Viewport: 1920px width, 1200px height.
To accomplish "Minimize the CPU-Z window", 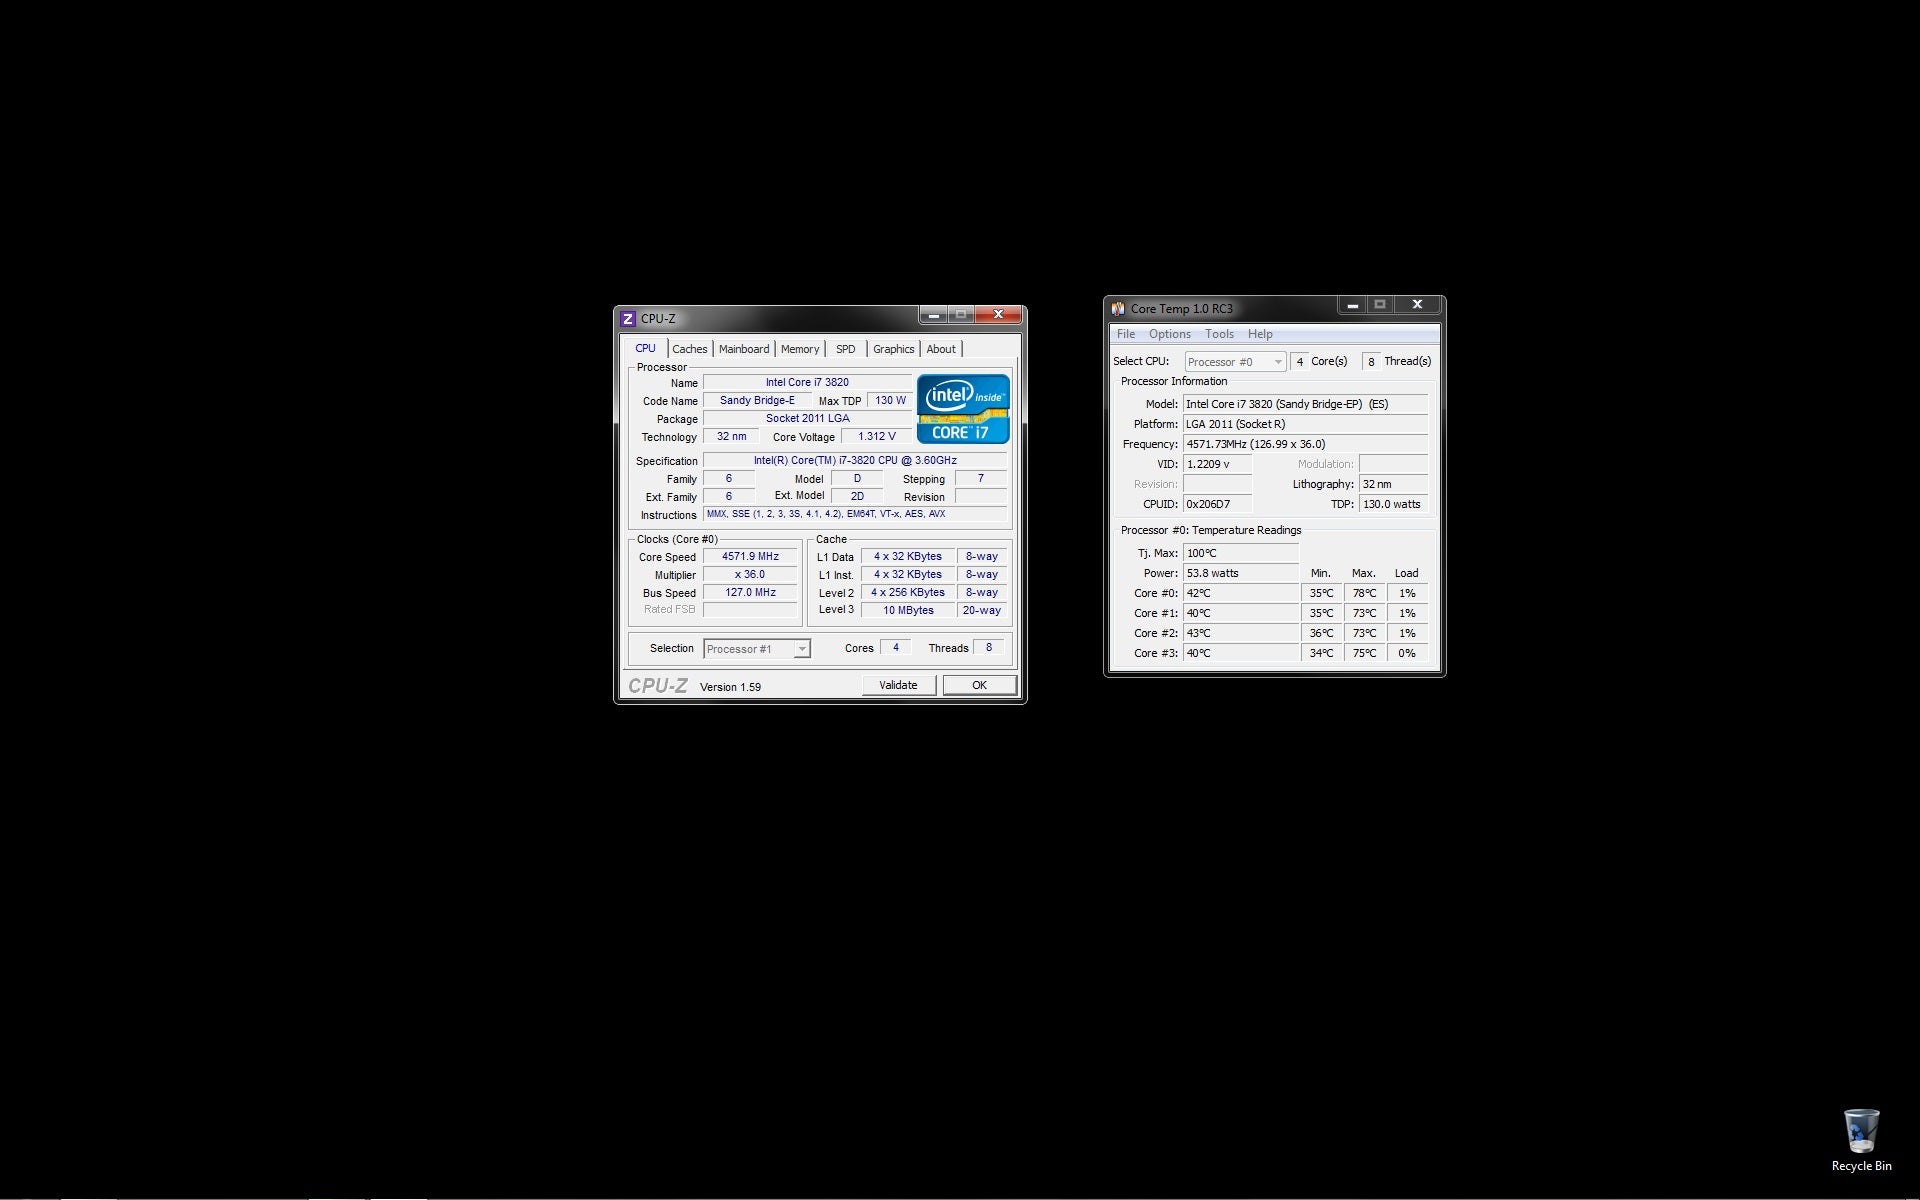I will (934, 315).
